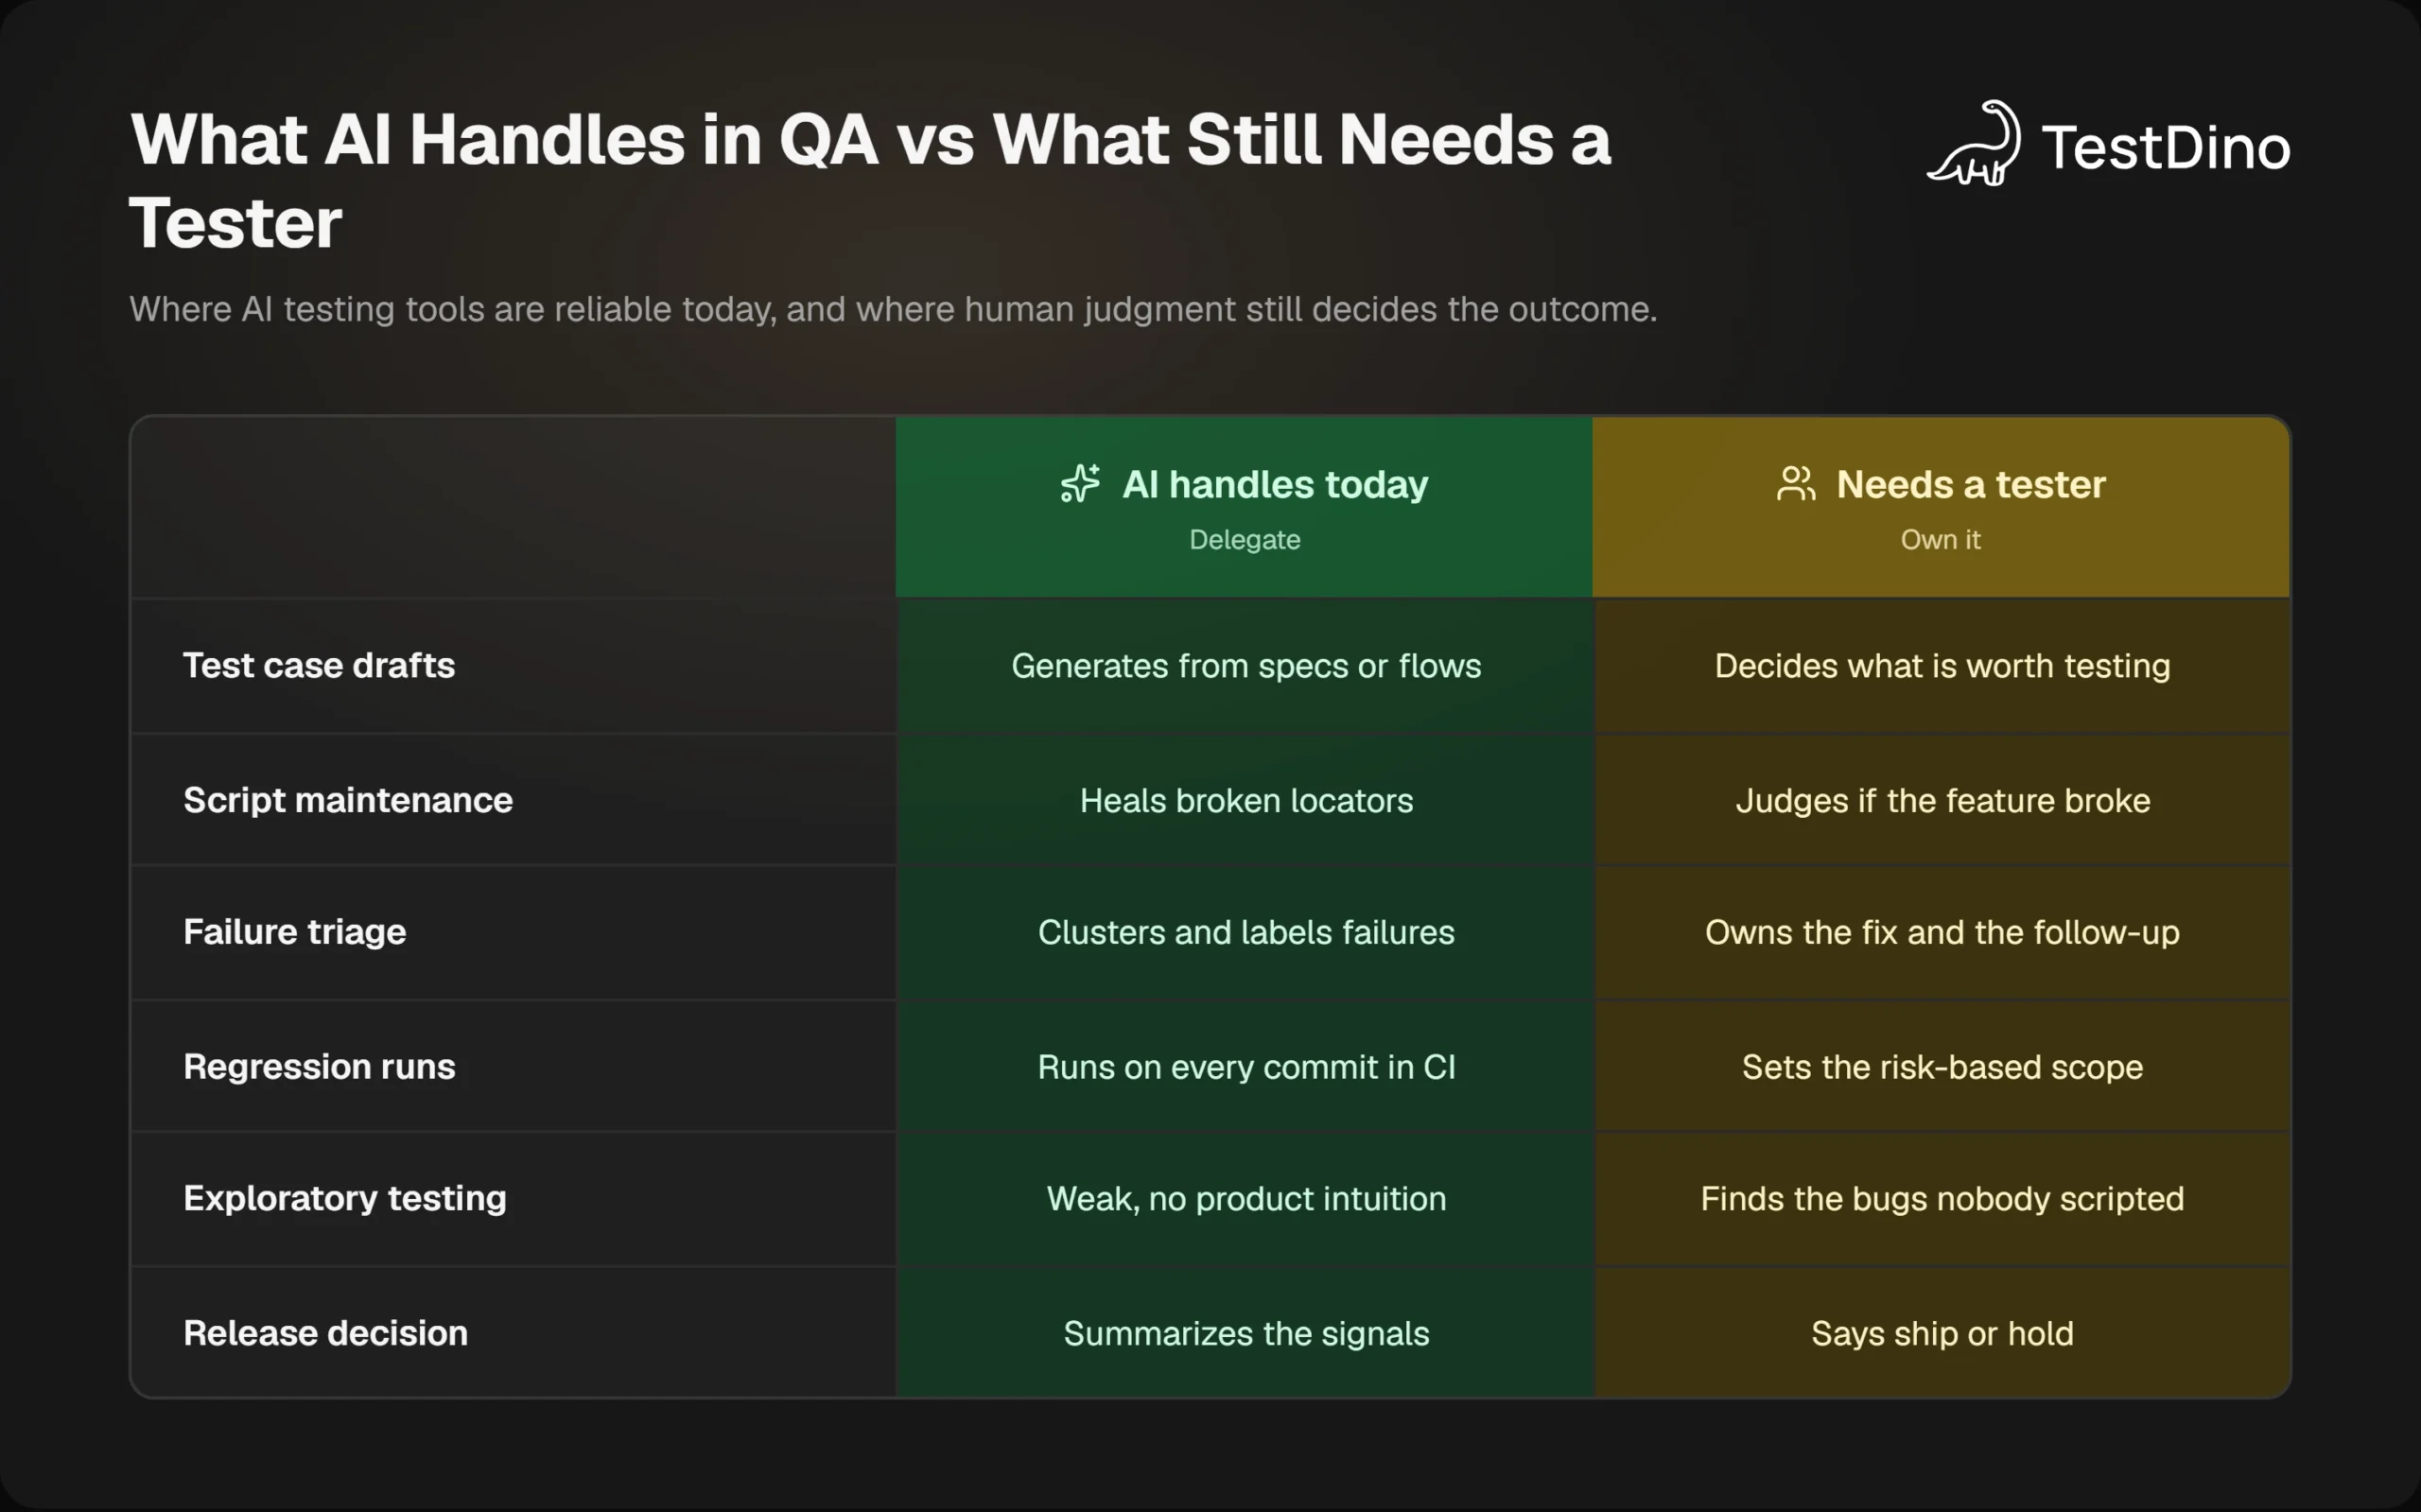Click 'Finds the bugs nobody scripted' cell
The height and width of the screenshot is (1512, 2421).
pyautogui.click(x=1942, y=1199)
